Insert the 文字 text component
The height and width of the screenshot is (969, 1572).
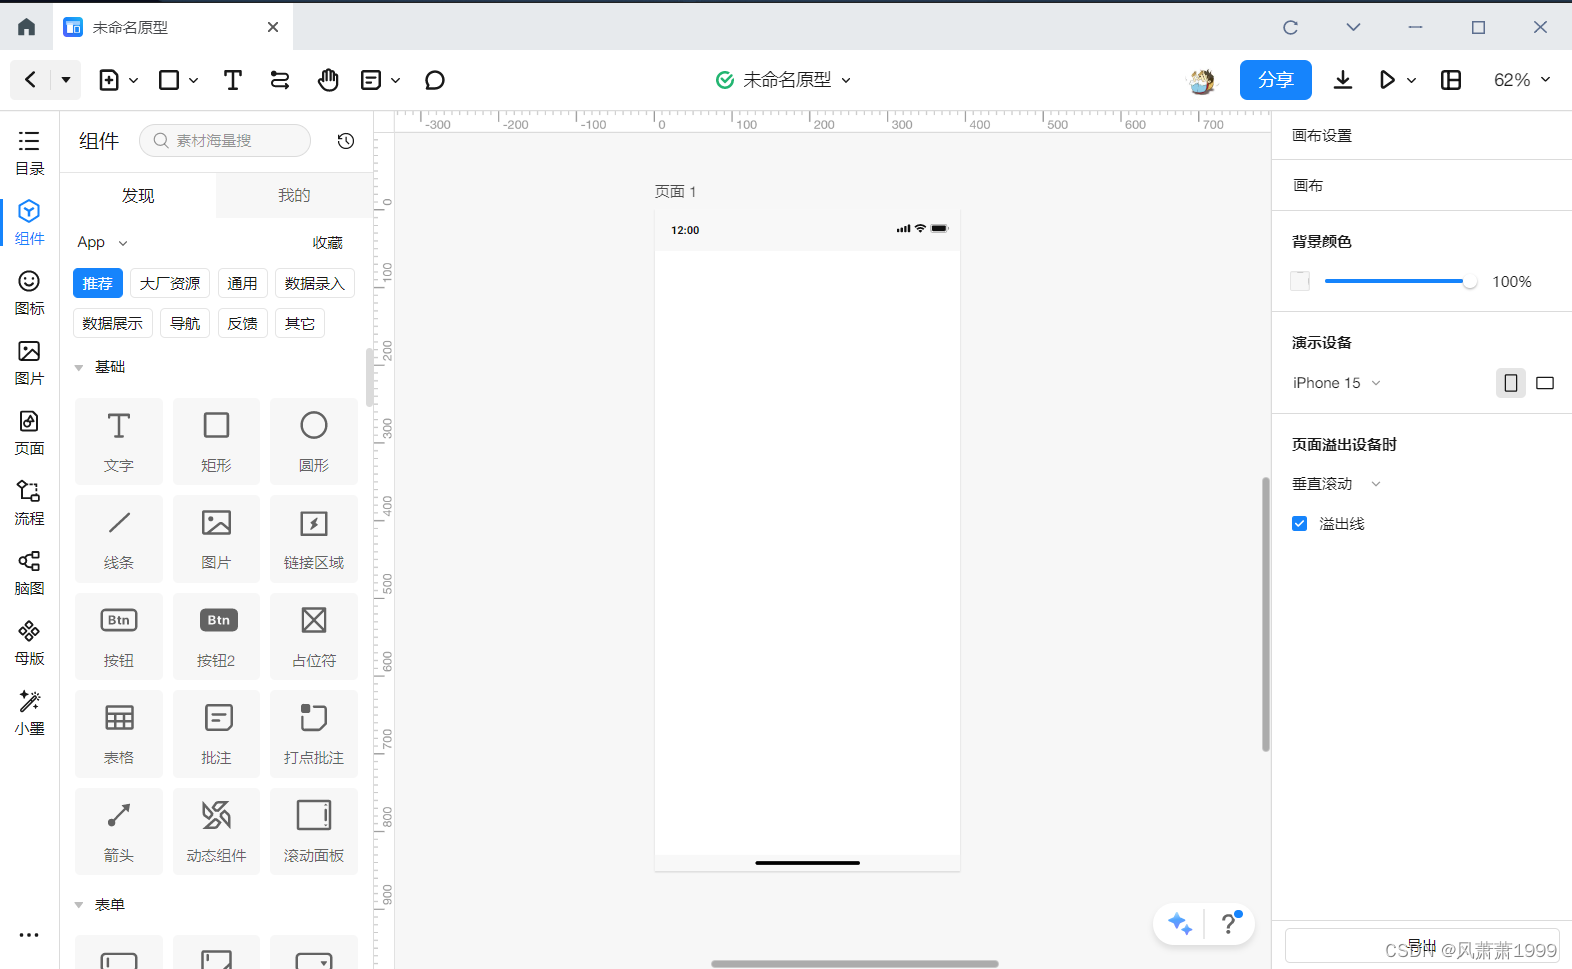click(119, 441)
